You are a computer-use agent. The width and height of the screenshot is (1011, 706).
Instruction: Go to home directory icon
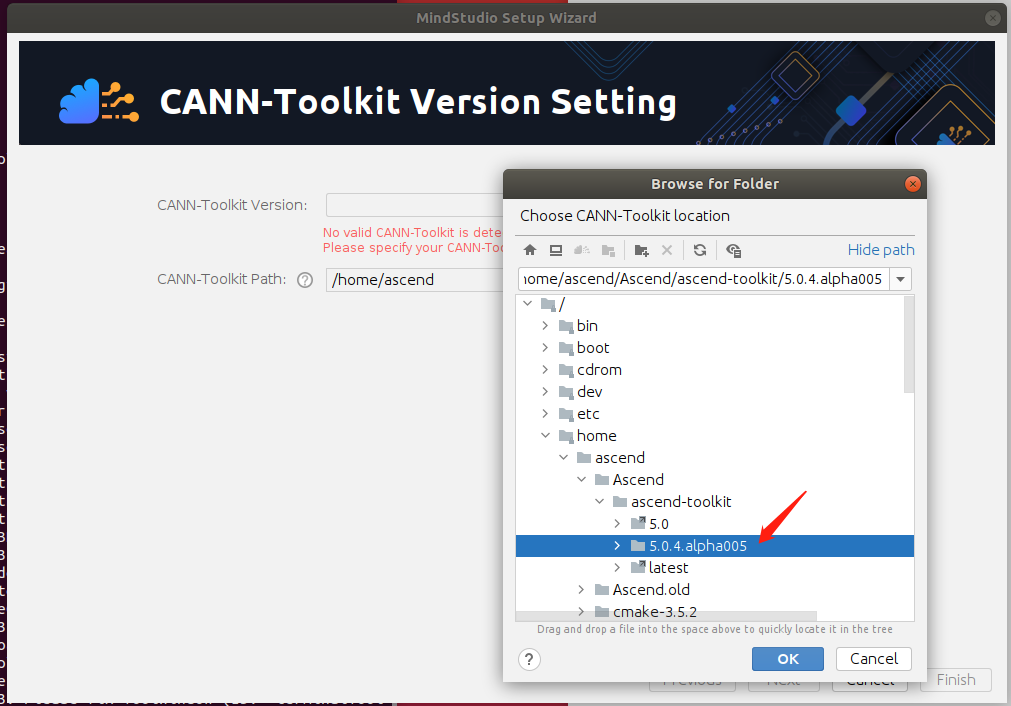tap(530, 250)
